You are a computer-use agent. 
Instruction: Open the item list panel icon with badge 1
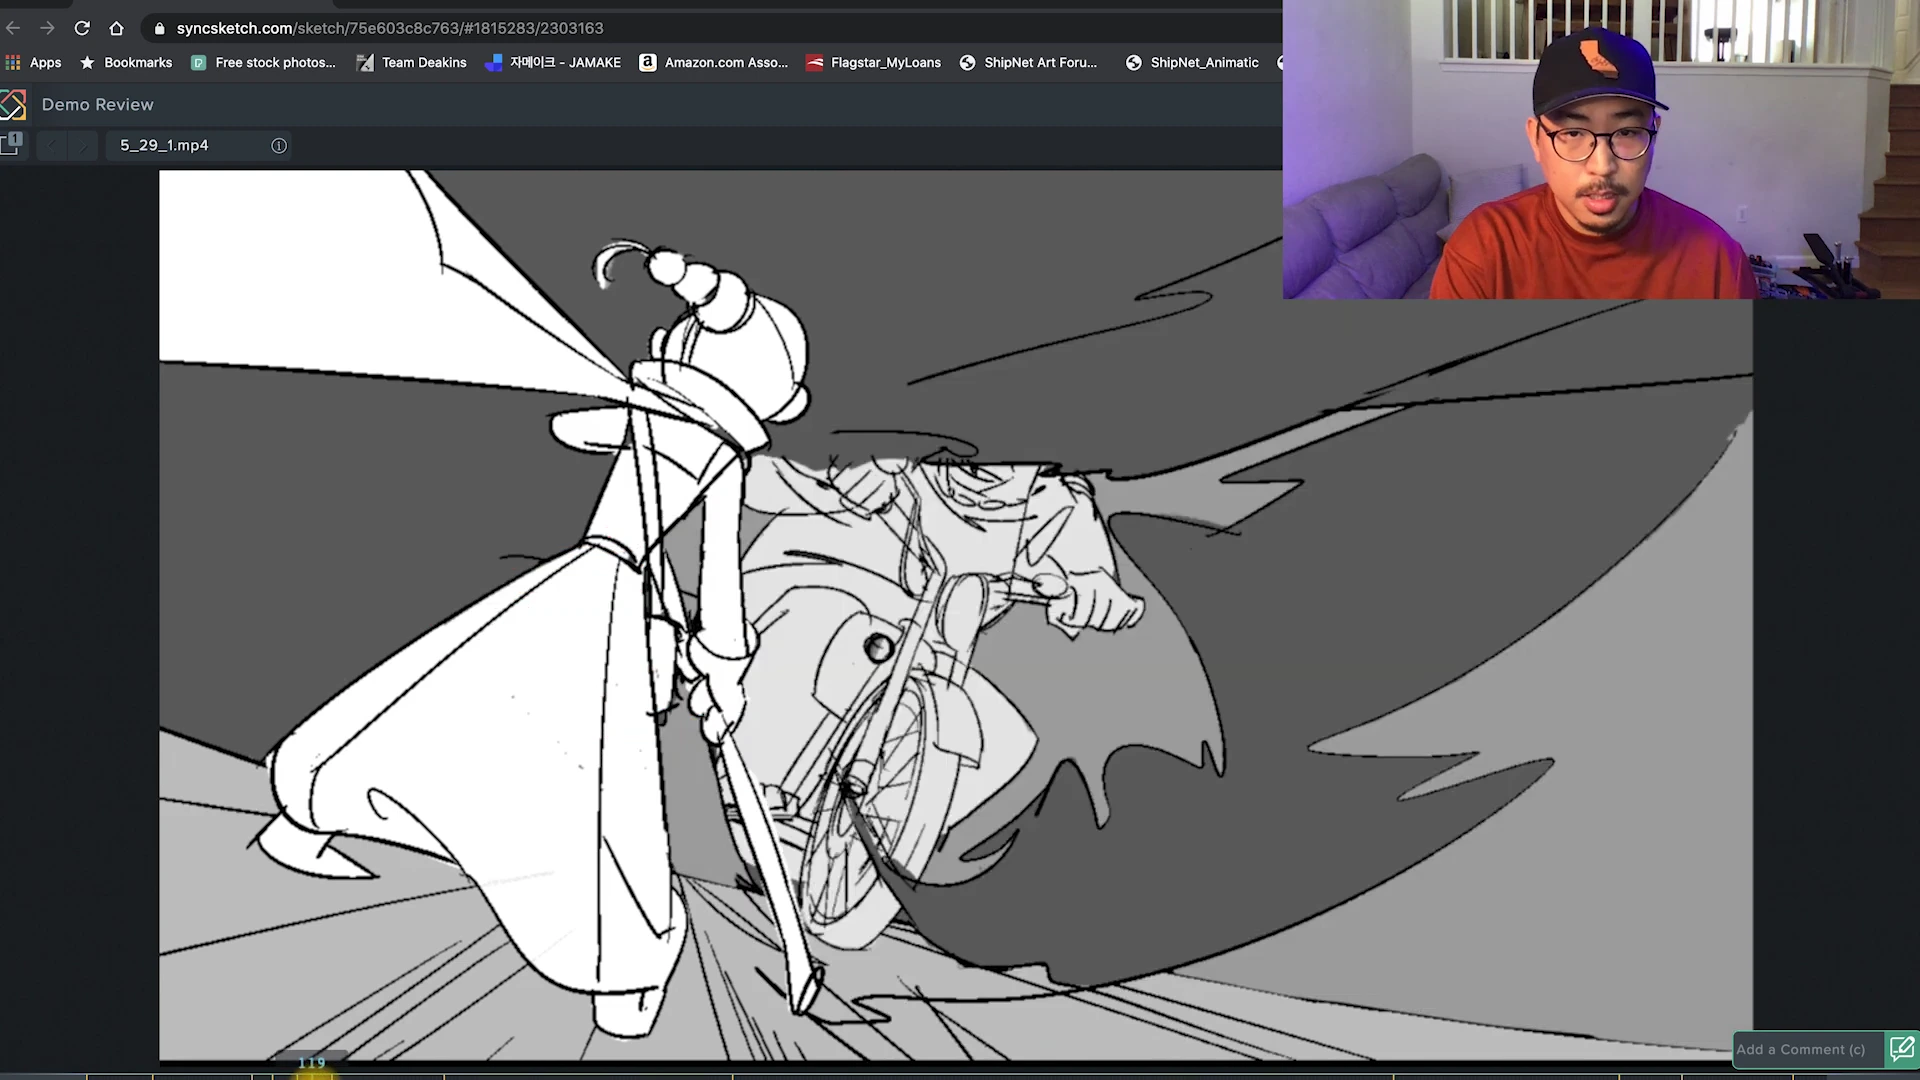(x=11, y=144)
